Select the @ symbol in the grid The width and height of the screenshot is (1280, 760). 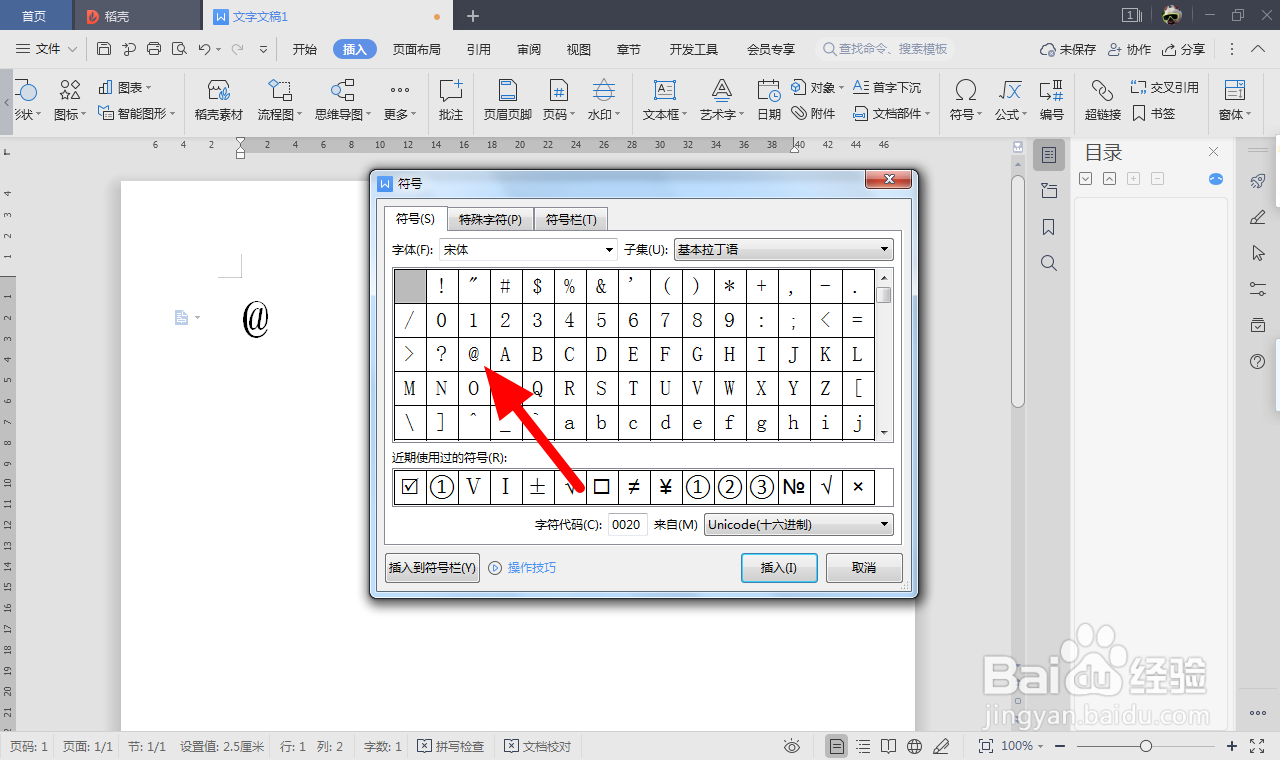click(474, 354)
